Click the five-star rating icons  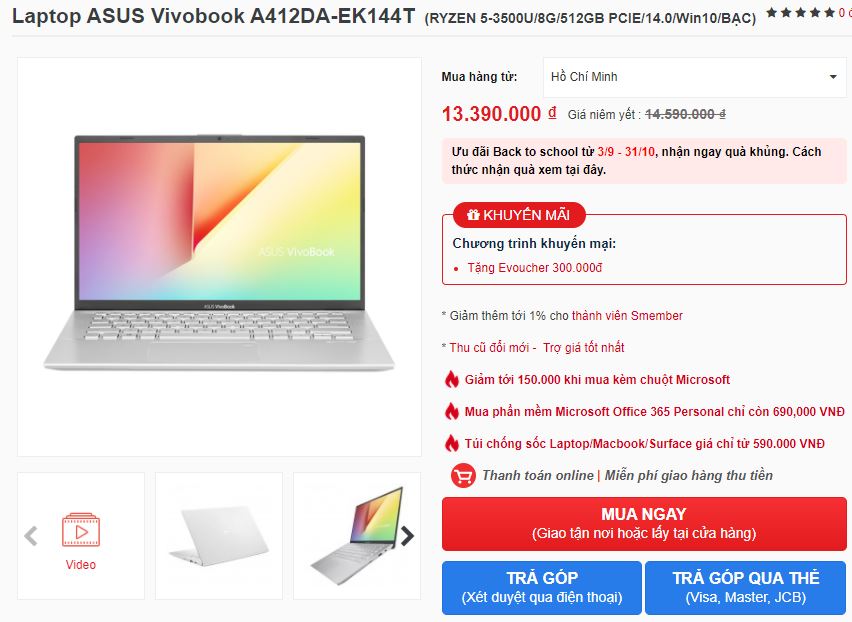pyautogui.click(x=800, y=12)
